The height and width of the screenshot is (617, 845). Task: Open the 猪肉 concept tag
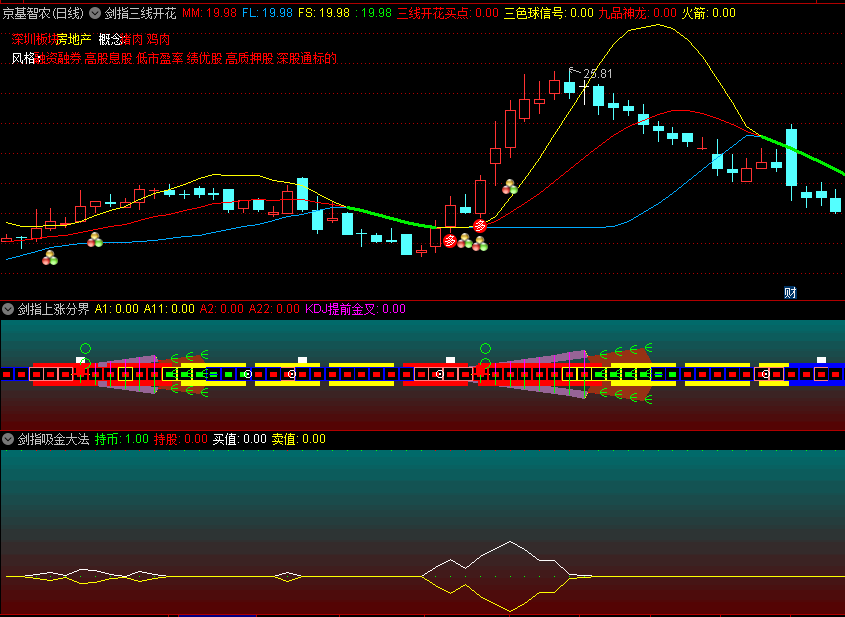tap(133, 39)
